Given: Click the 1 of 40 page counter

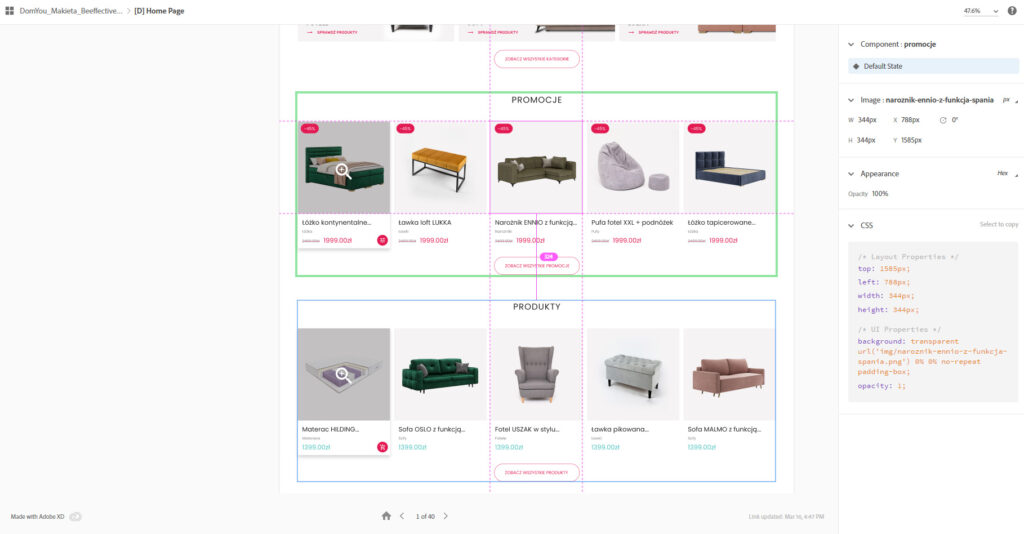Looking at the screenshot, I should (x=425, y=516).
